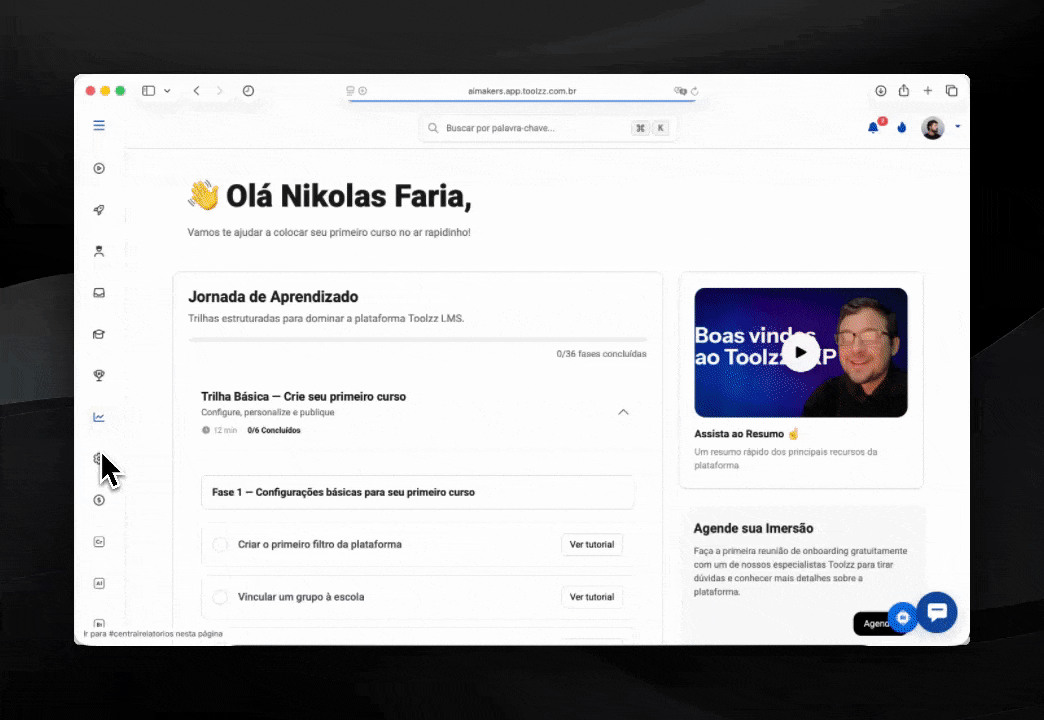Select the user avatar icon in the sidebar
The image size is (1044, 720).
pos(99,251)
